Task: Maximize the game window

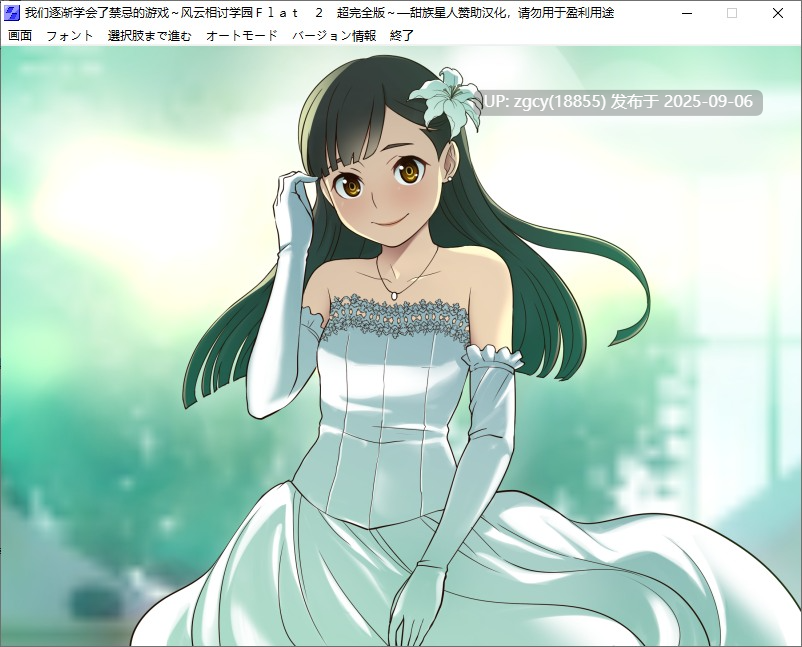Action: tap(732, 13)
